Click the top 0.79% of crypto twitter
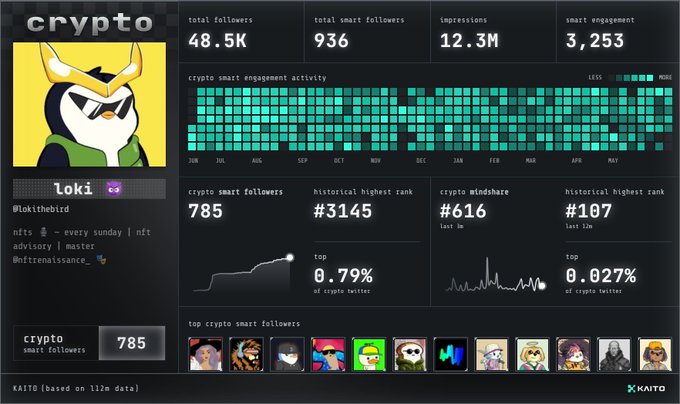The height and width of the screenshot is (404, 680). 343,275
